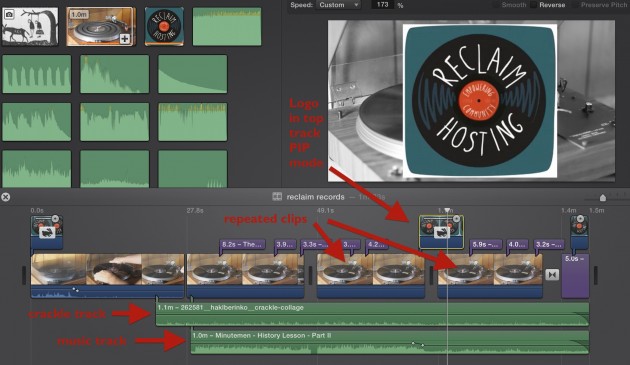Select the black and white drawing thumbnail
The height and width of the screenshot is (365, 630).
pyautogui.click(x=30, y=27)
